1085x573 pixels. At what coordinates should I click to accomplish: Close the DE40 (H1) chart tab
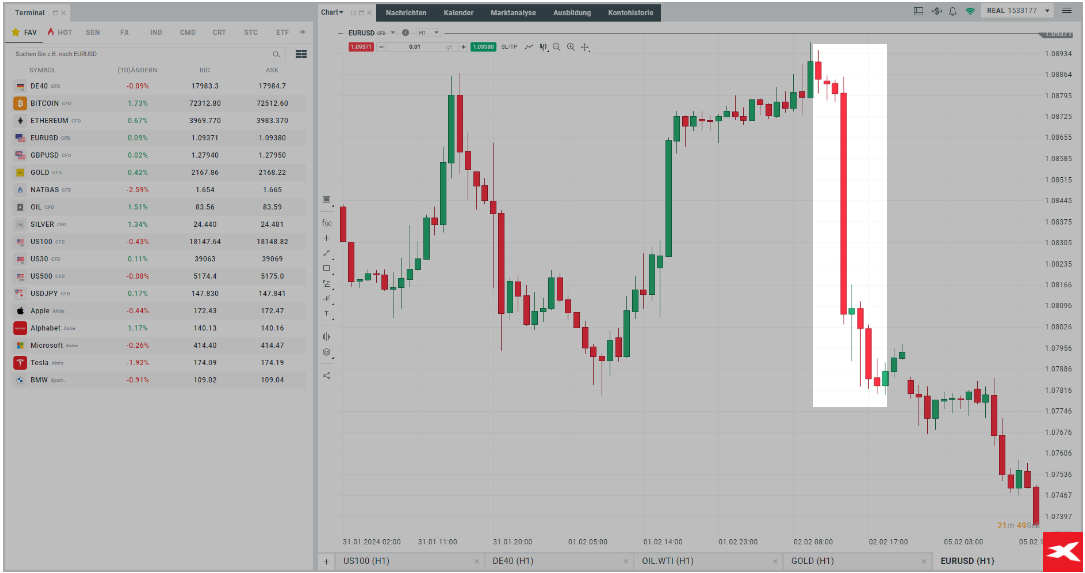(x=626, y=561)
